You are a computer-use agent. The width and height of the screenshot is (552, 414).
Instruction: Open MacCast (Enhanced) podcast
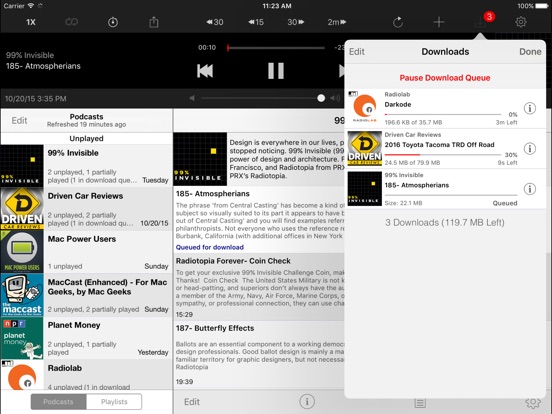coord(87,295)
